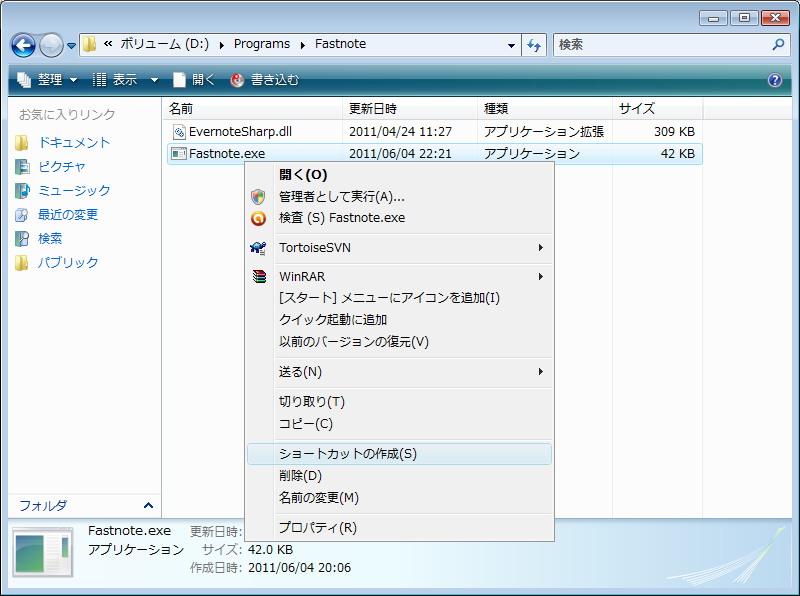The width and height of the screenshot is (800, 596).
Task: Open the 表示 (Views) dropdown arrow
Action: tap(154, 80)
